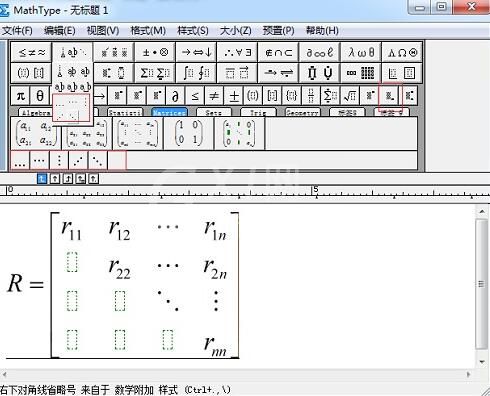Insert the theta symbol from small bar
Screen dimensions: 490x396
[x=40, y=96]
